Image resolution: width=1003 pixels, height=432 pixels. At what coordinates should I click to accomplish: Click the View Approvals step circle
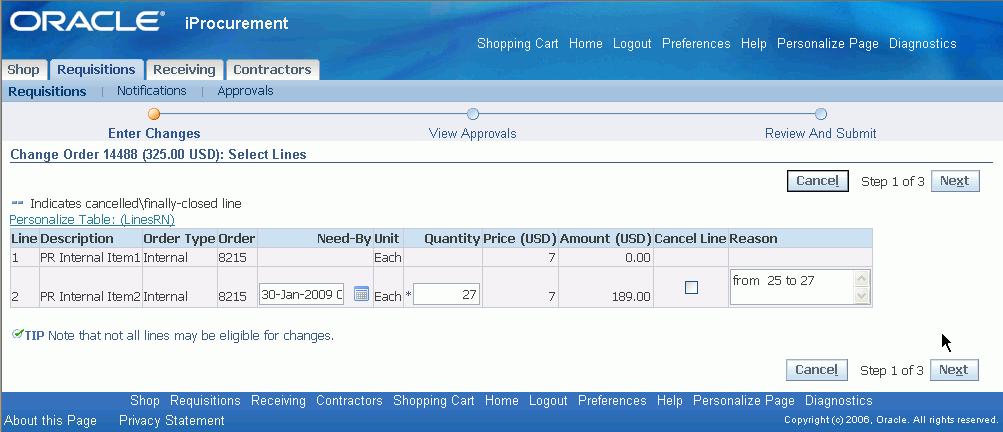tap(472, 114)
